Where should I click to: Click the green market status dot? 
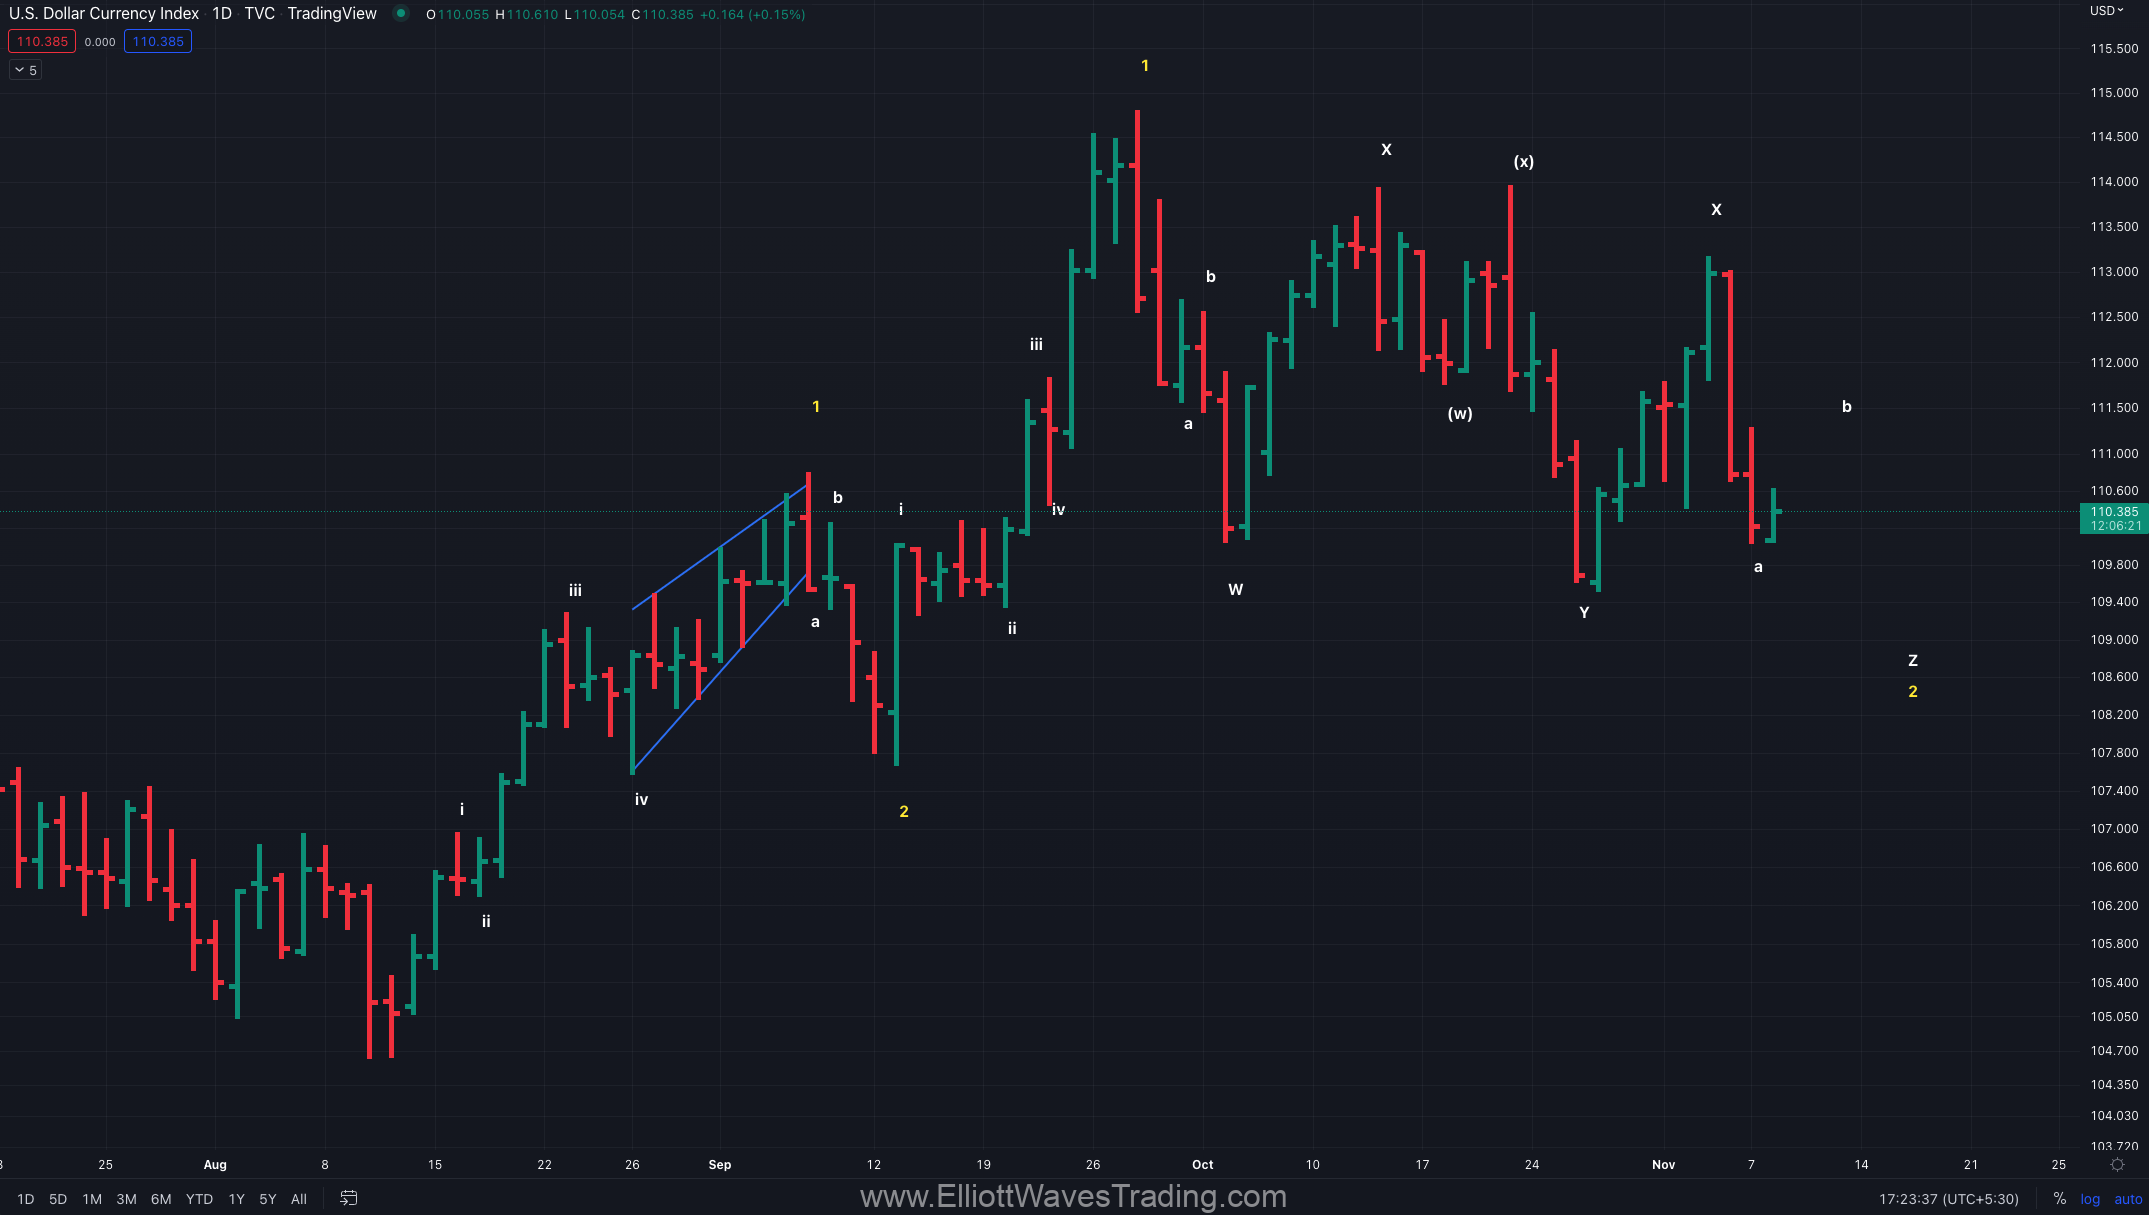click(401, 14)
